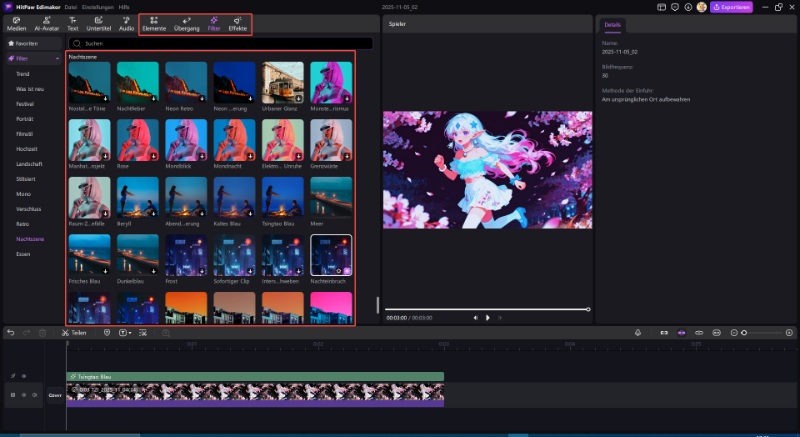This screenshot has height=437, width=800.
Task: Download the Neon Retro filter
Action: point(202,98)
